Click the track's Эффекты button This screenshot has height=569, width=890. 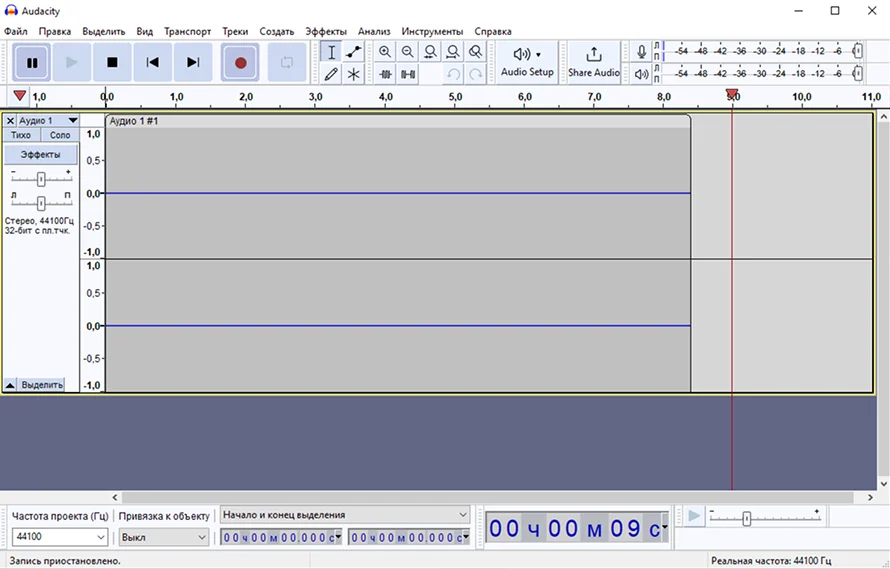pos(41,155)
